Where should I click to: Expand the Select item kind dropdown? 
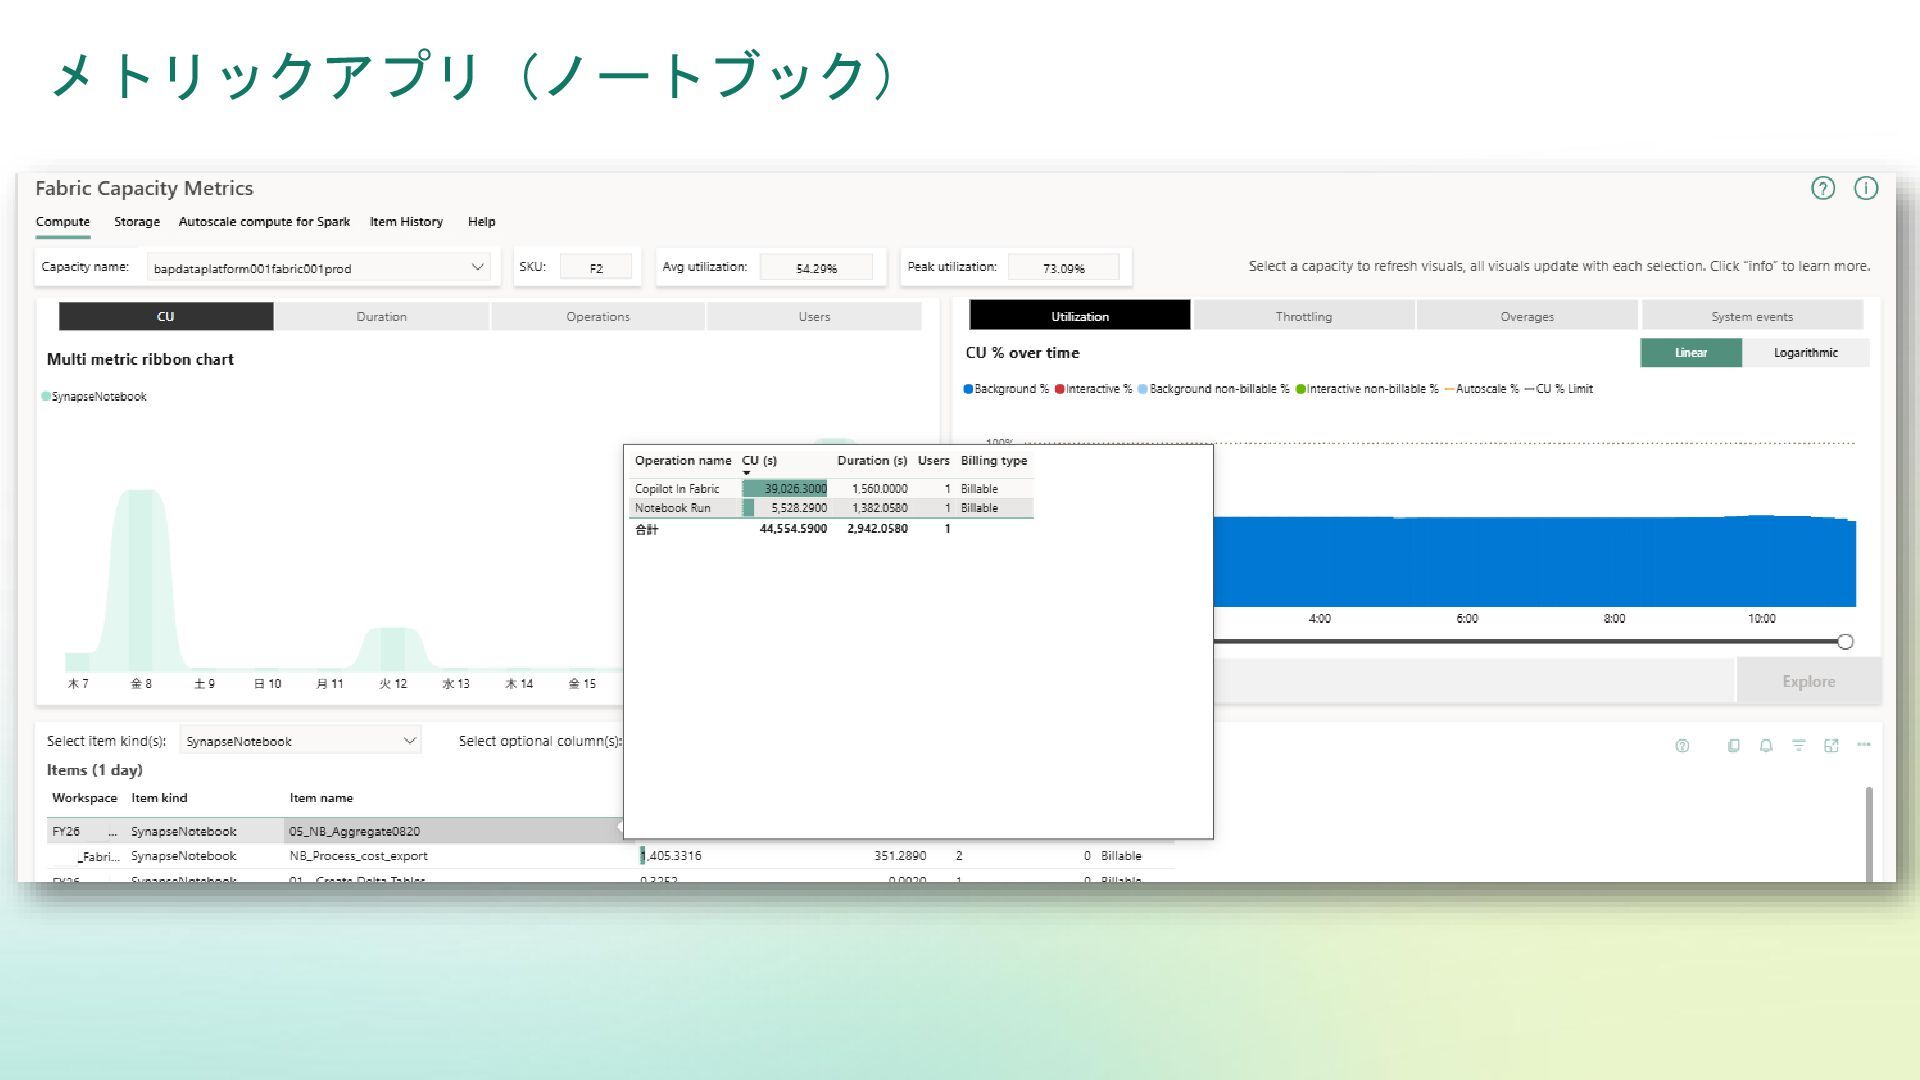[x=300, y=741]
